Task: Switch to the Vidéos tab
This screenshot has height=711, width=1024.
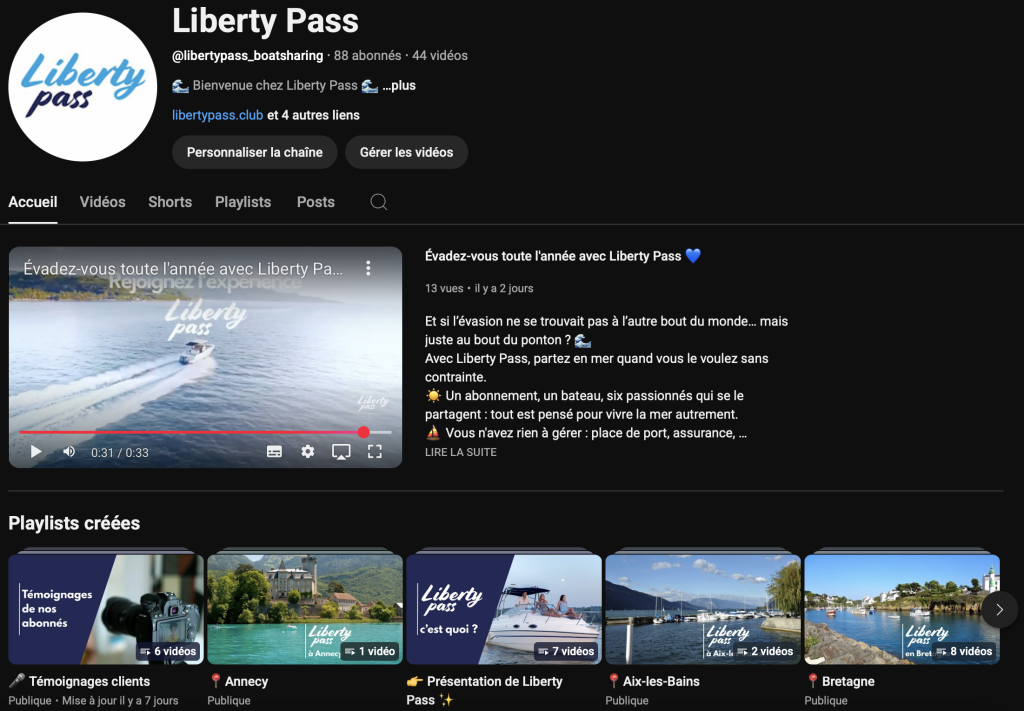Action: [103, 202]
